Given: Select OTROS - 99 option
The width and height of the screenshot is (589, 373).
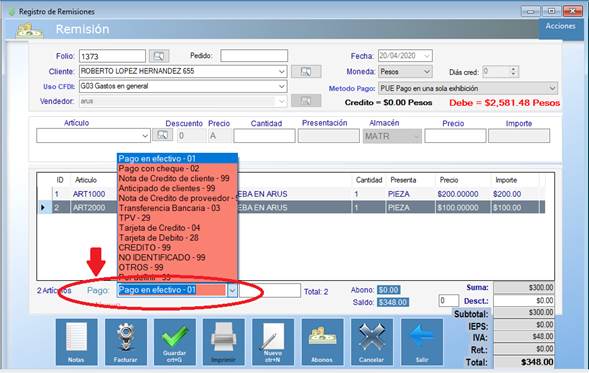Looking at the screenshot, I should [177, 267].
